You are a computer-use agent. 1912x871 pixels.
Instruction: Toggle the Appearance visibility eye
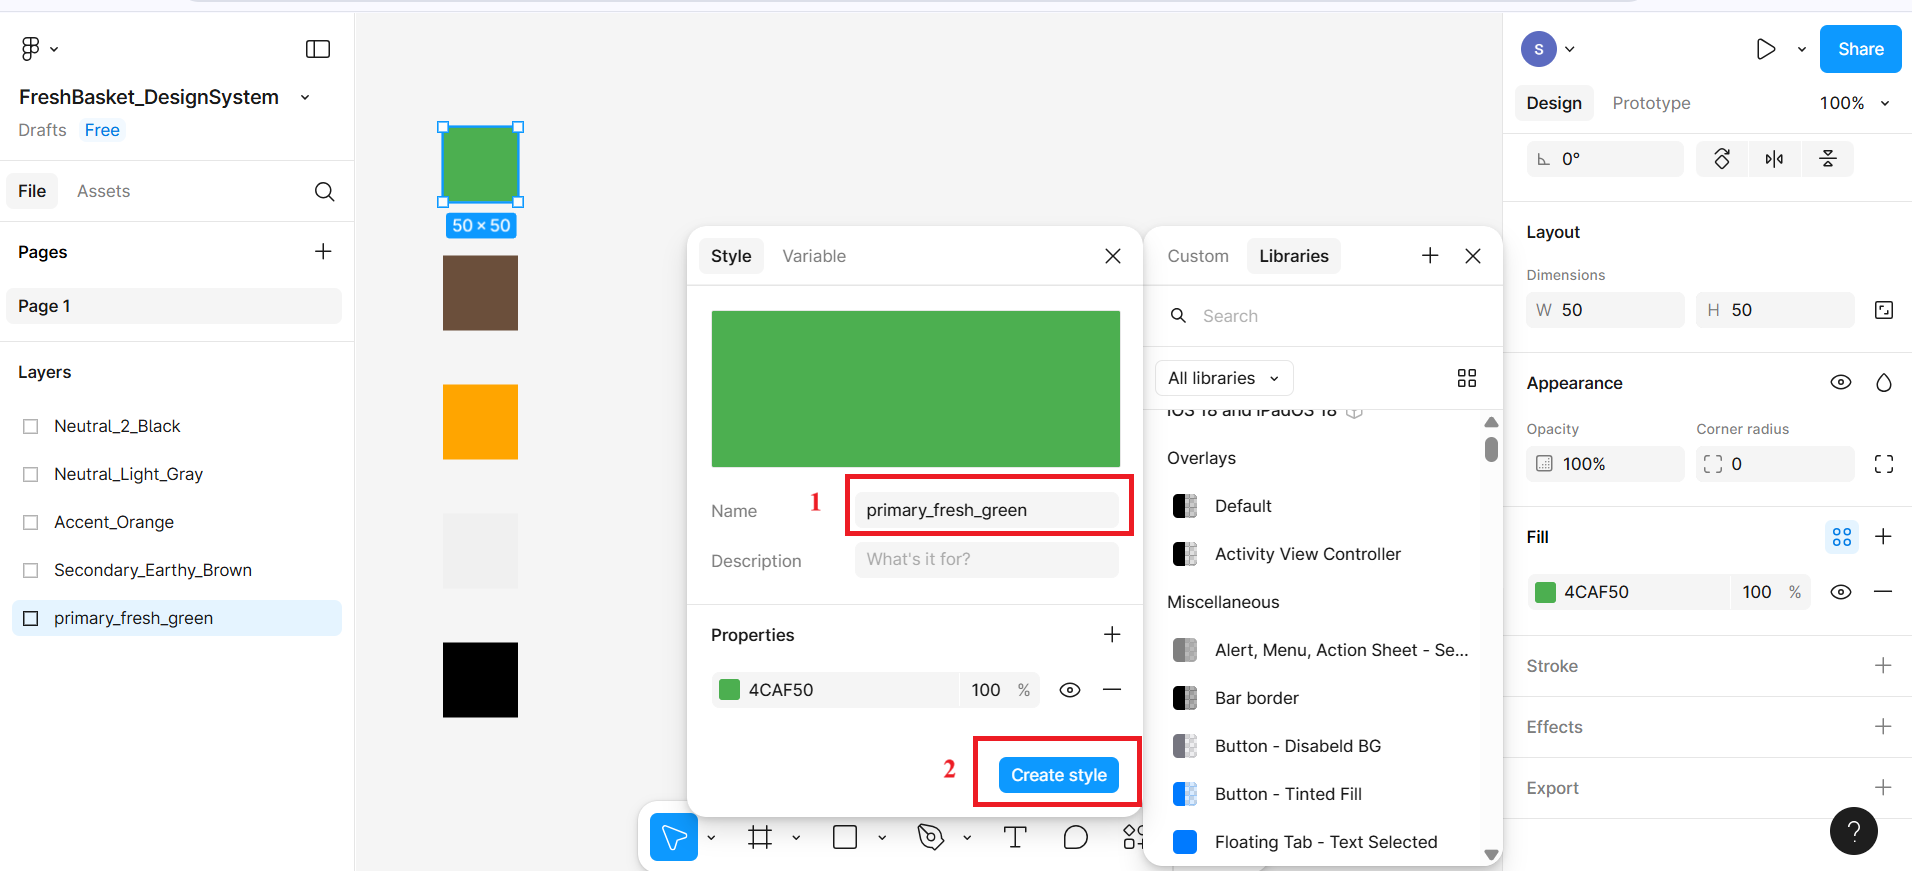(1840, 383)
